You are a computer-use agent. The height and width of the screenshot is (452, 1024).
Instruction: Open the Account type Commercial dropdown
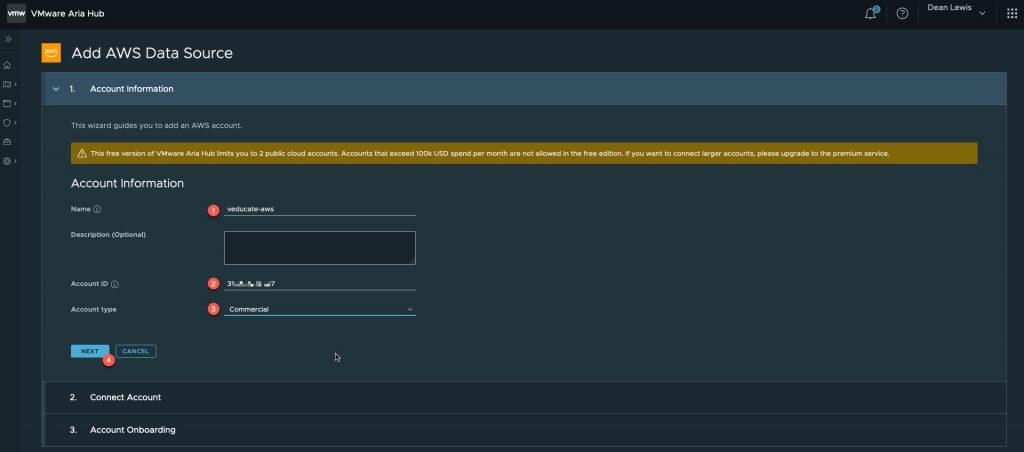point(319,309)
